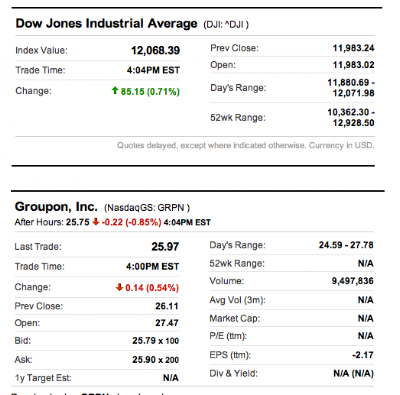Click the Groupon Day's Range 24.59 - 27.78
Image resolution: width=400 pixels, height=395 pixels.
click(x=346, y=245)
